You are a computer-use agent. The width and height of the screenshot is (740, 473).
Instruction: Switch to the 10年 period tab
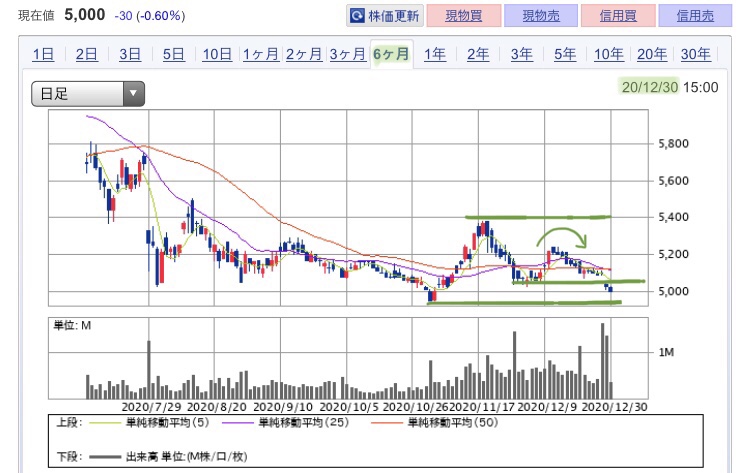pyautogui.click(x=608, y=54)
